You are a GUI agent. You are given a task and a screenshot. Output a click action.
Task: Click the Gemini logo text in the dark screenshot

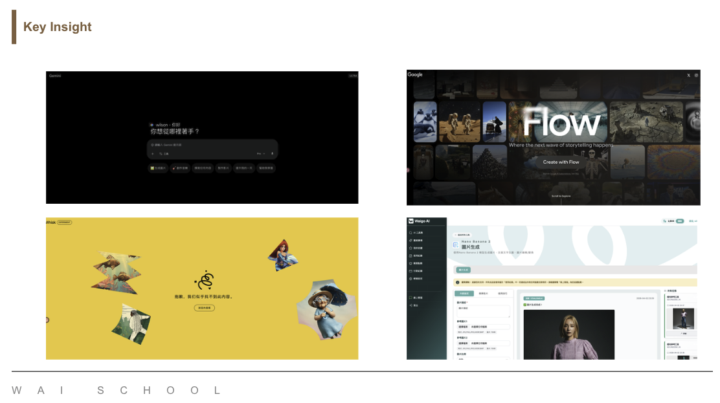[x=55, y=76]
